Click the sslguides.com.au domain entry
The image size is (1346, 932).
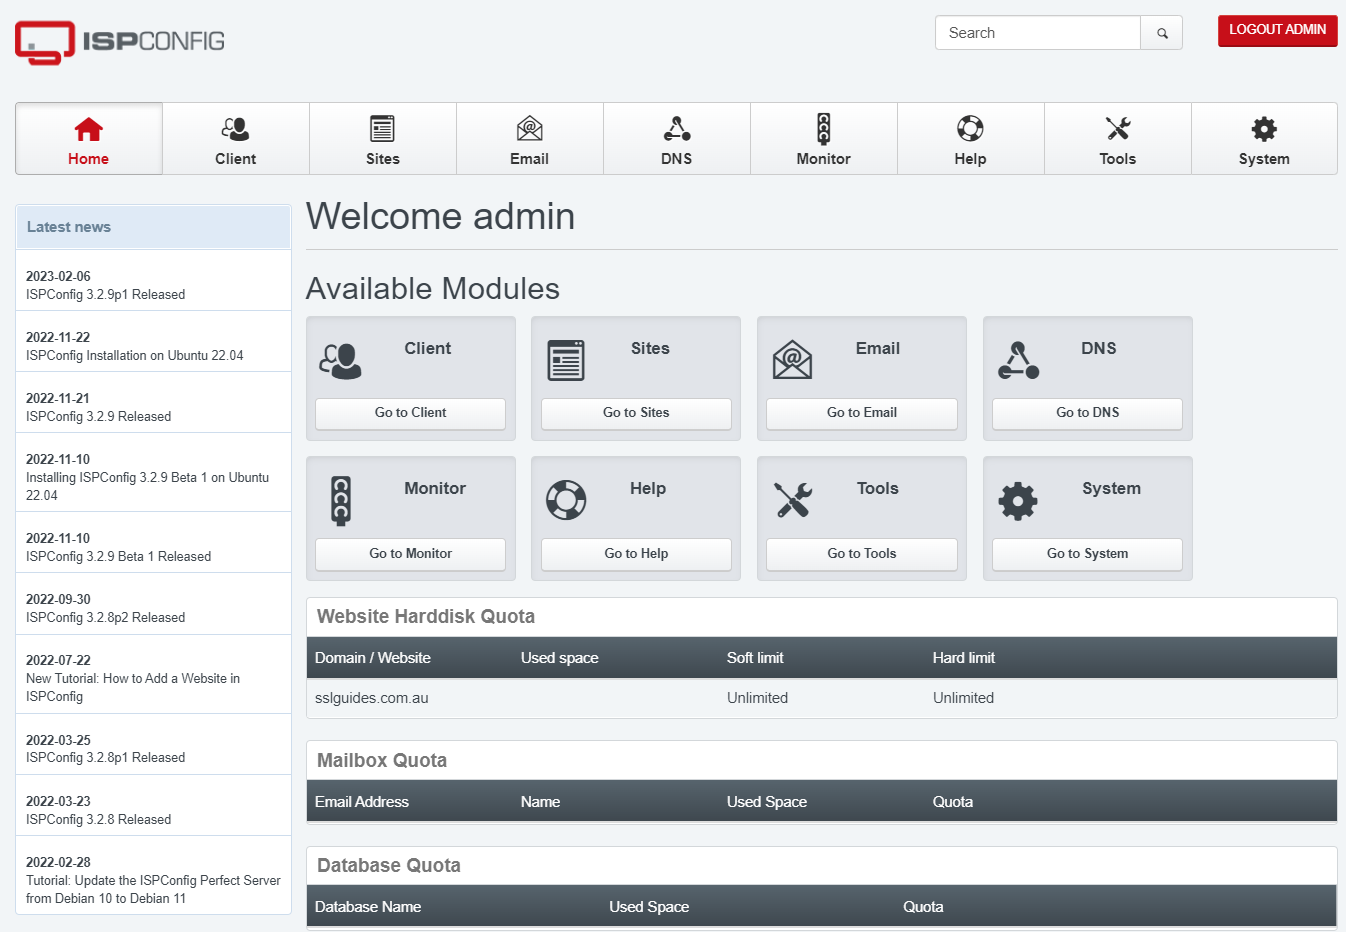click(370, 697)
